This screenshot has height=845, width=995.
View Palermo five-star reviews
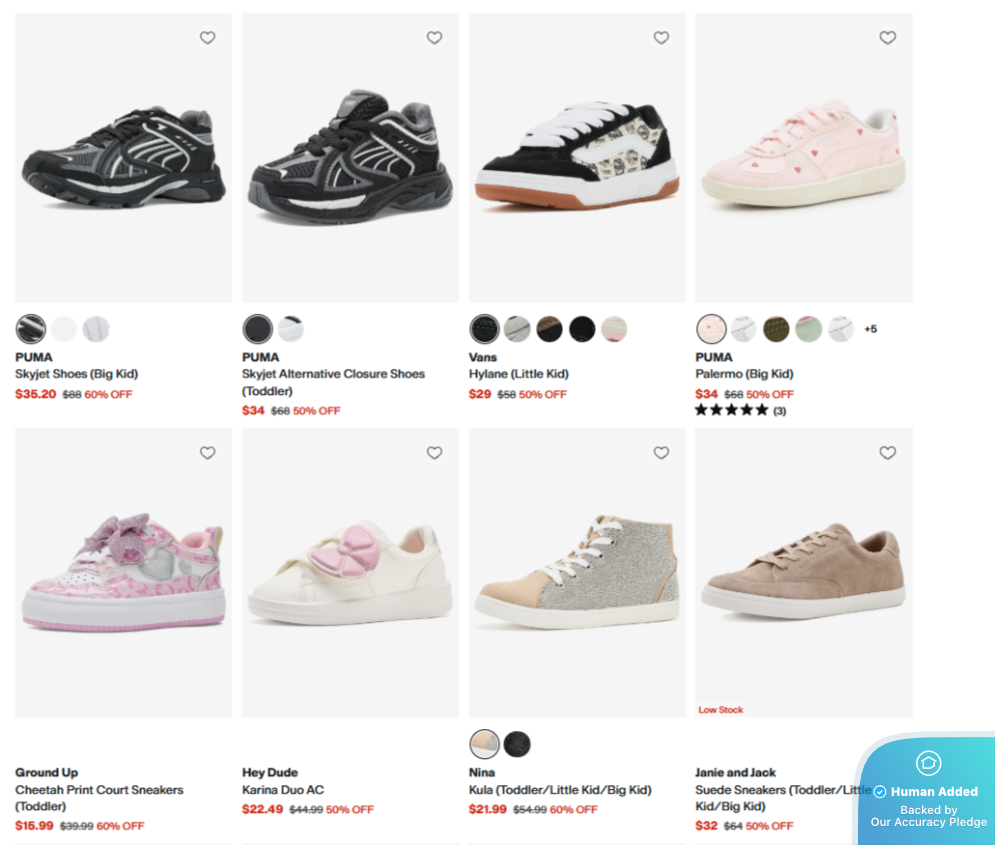pos(740,410)
